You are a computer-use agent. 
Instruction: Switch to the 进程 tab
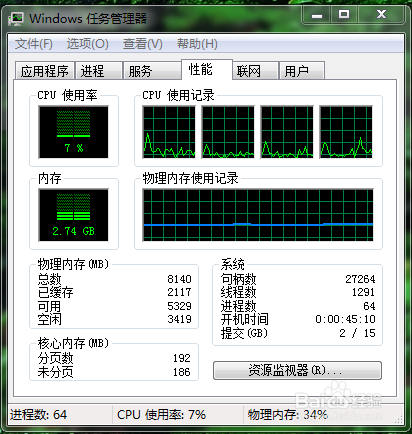[99, 71]
